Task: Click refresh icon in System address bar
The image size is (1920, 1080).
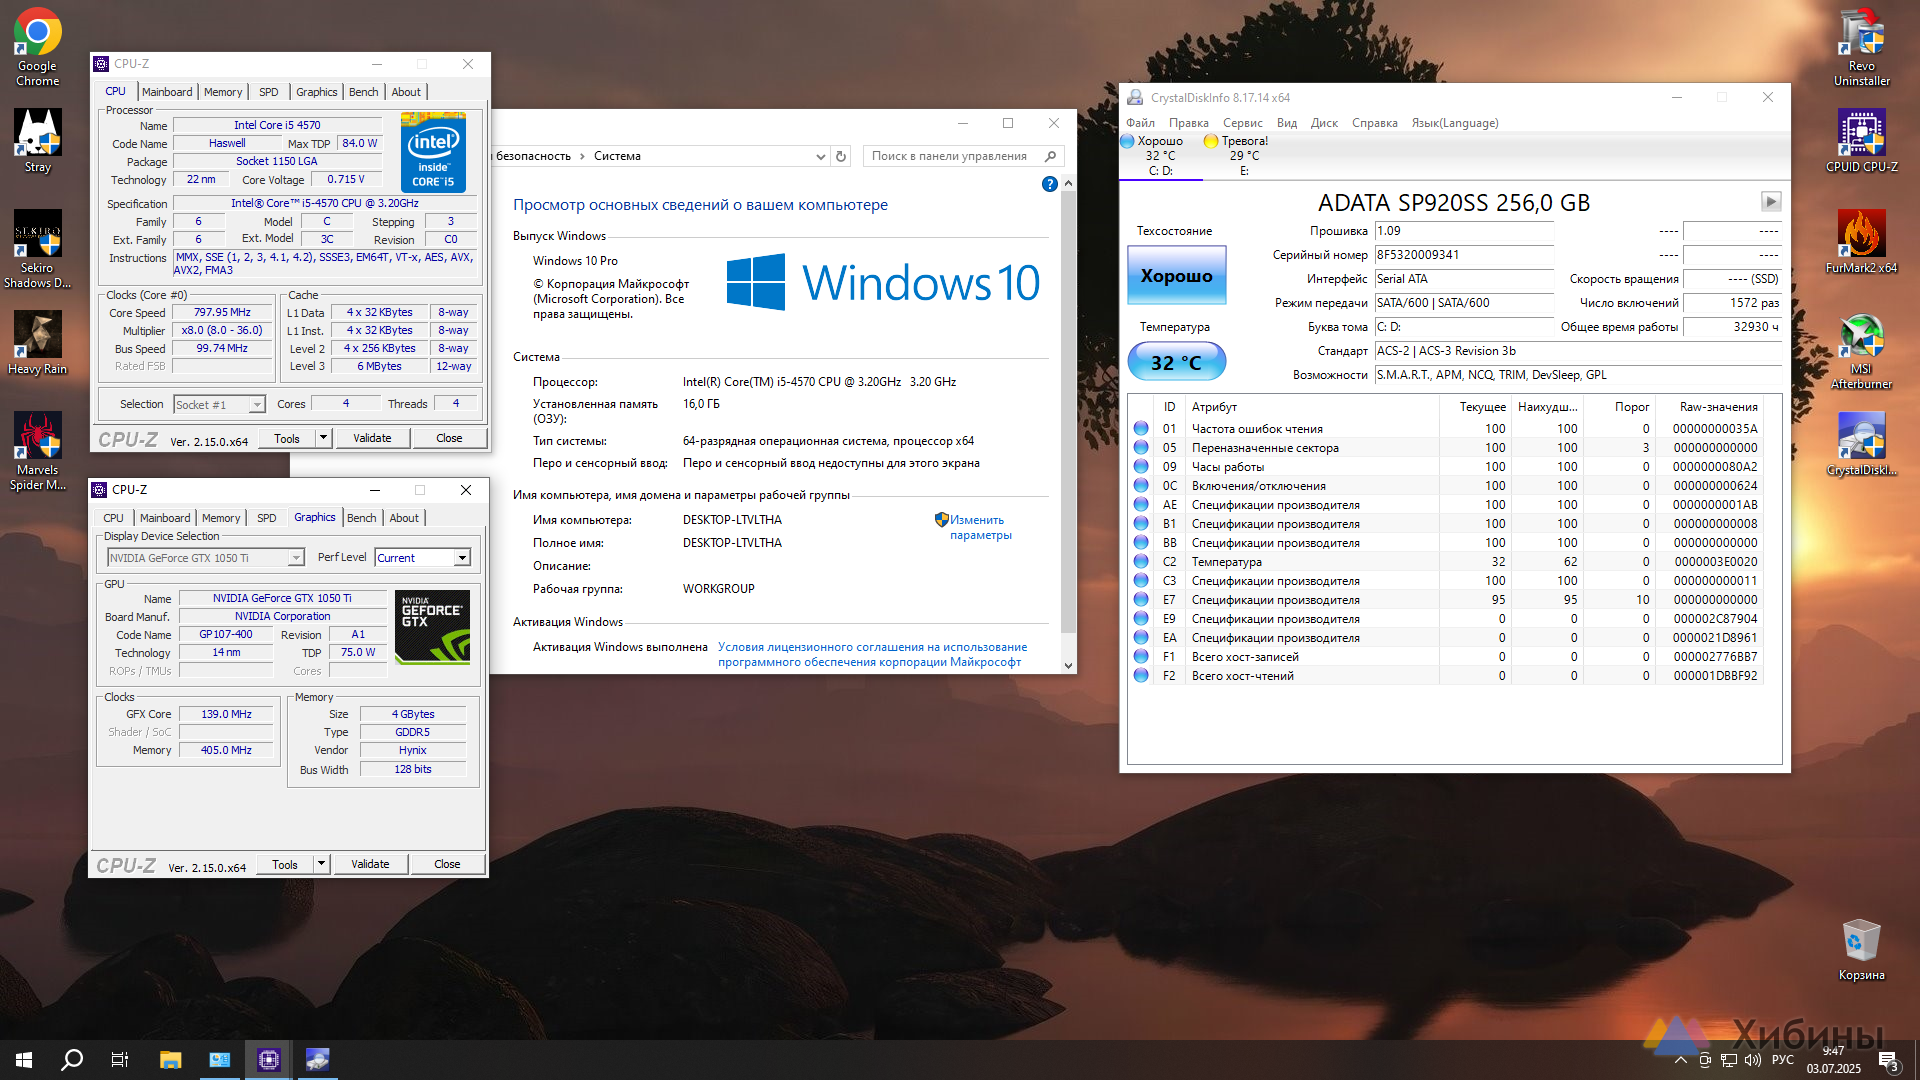Action: click(841, 156)
